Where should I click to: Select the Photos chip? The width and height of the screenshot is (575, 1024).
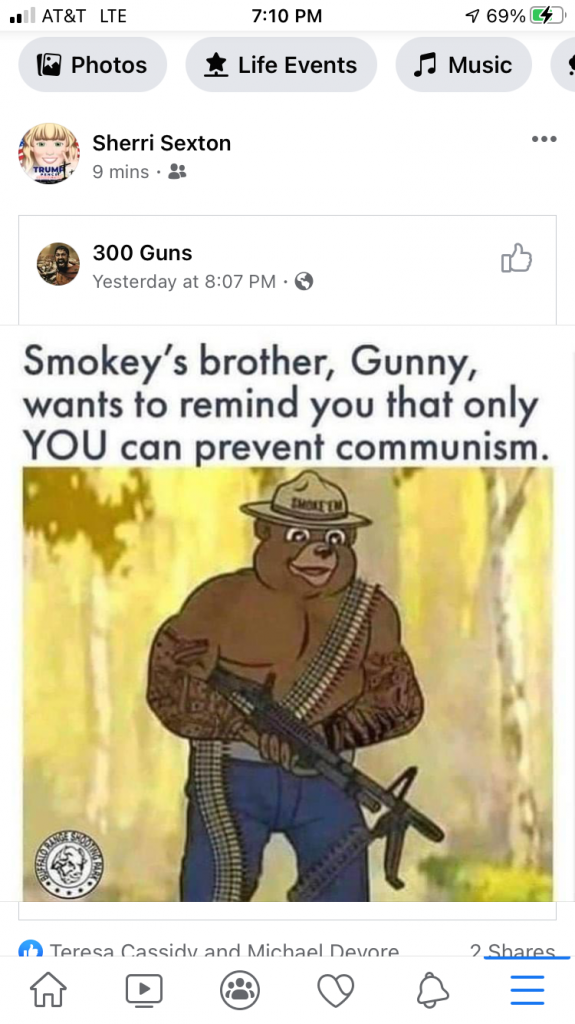92,65
